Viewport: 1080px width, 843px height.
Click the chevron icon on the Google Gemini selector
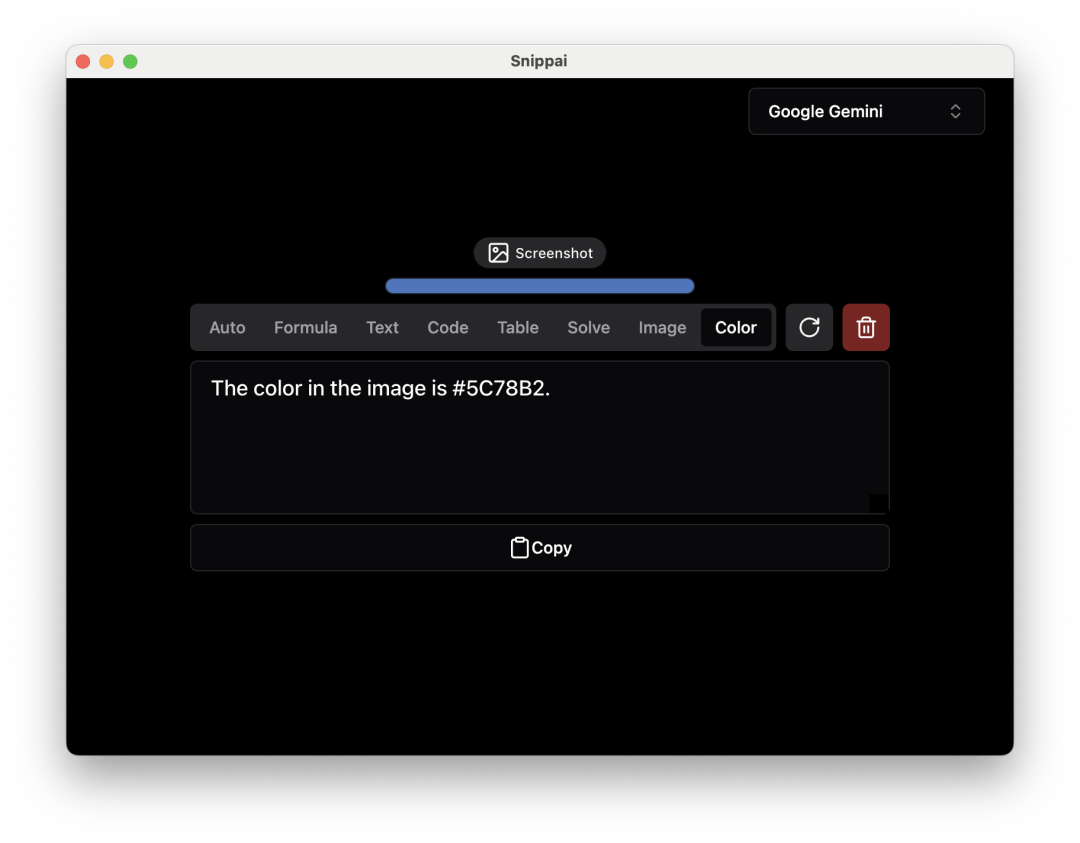pyautogui.click(x=956, y=111)
